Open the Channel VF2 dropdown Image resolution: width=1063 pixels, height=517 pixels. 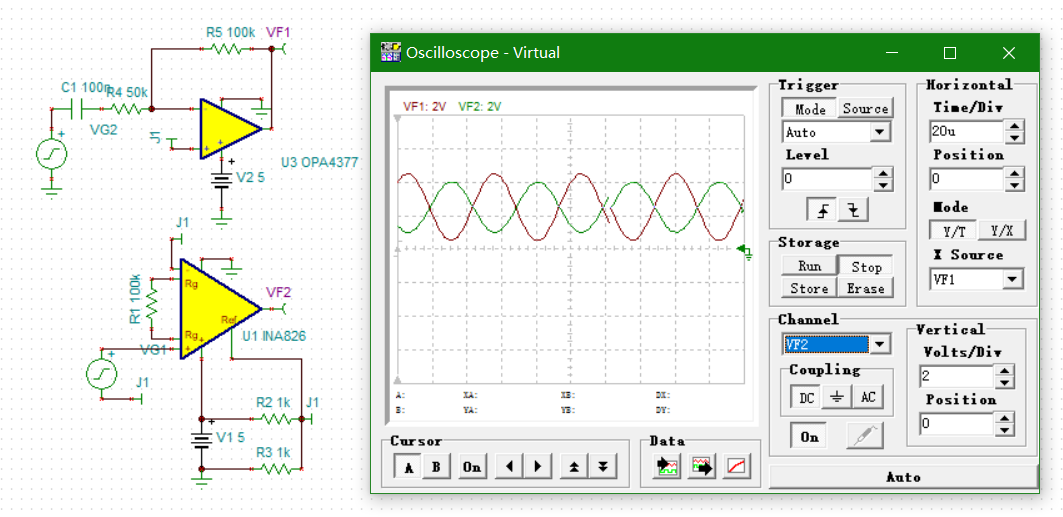pos(879,345)
